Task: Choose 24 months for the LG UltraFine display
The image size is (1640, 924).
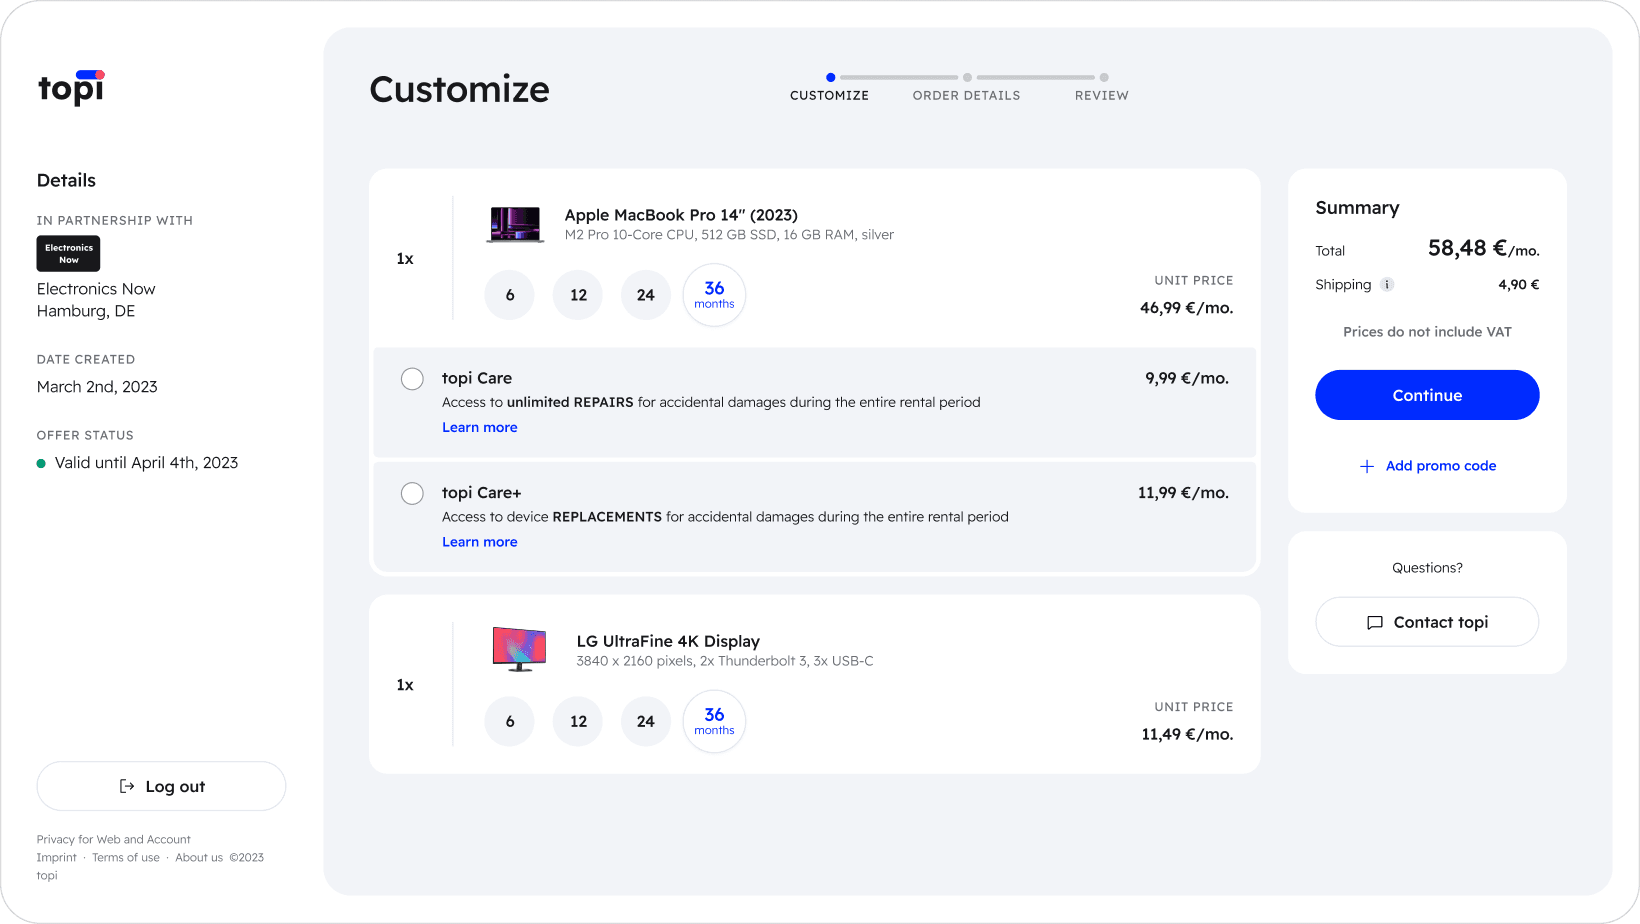Action: click(x=646, y=721)
